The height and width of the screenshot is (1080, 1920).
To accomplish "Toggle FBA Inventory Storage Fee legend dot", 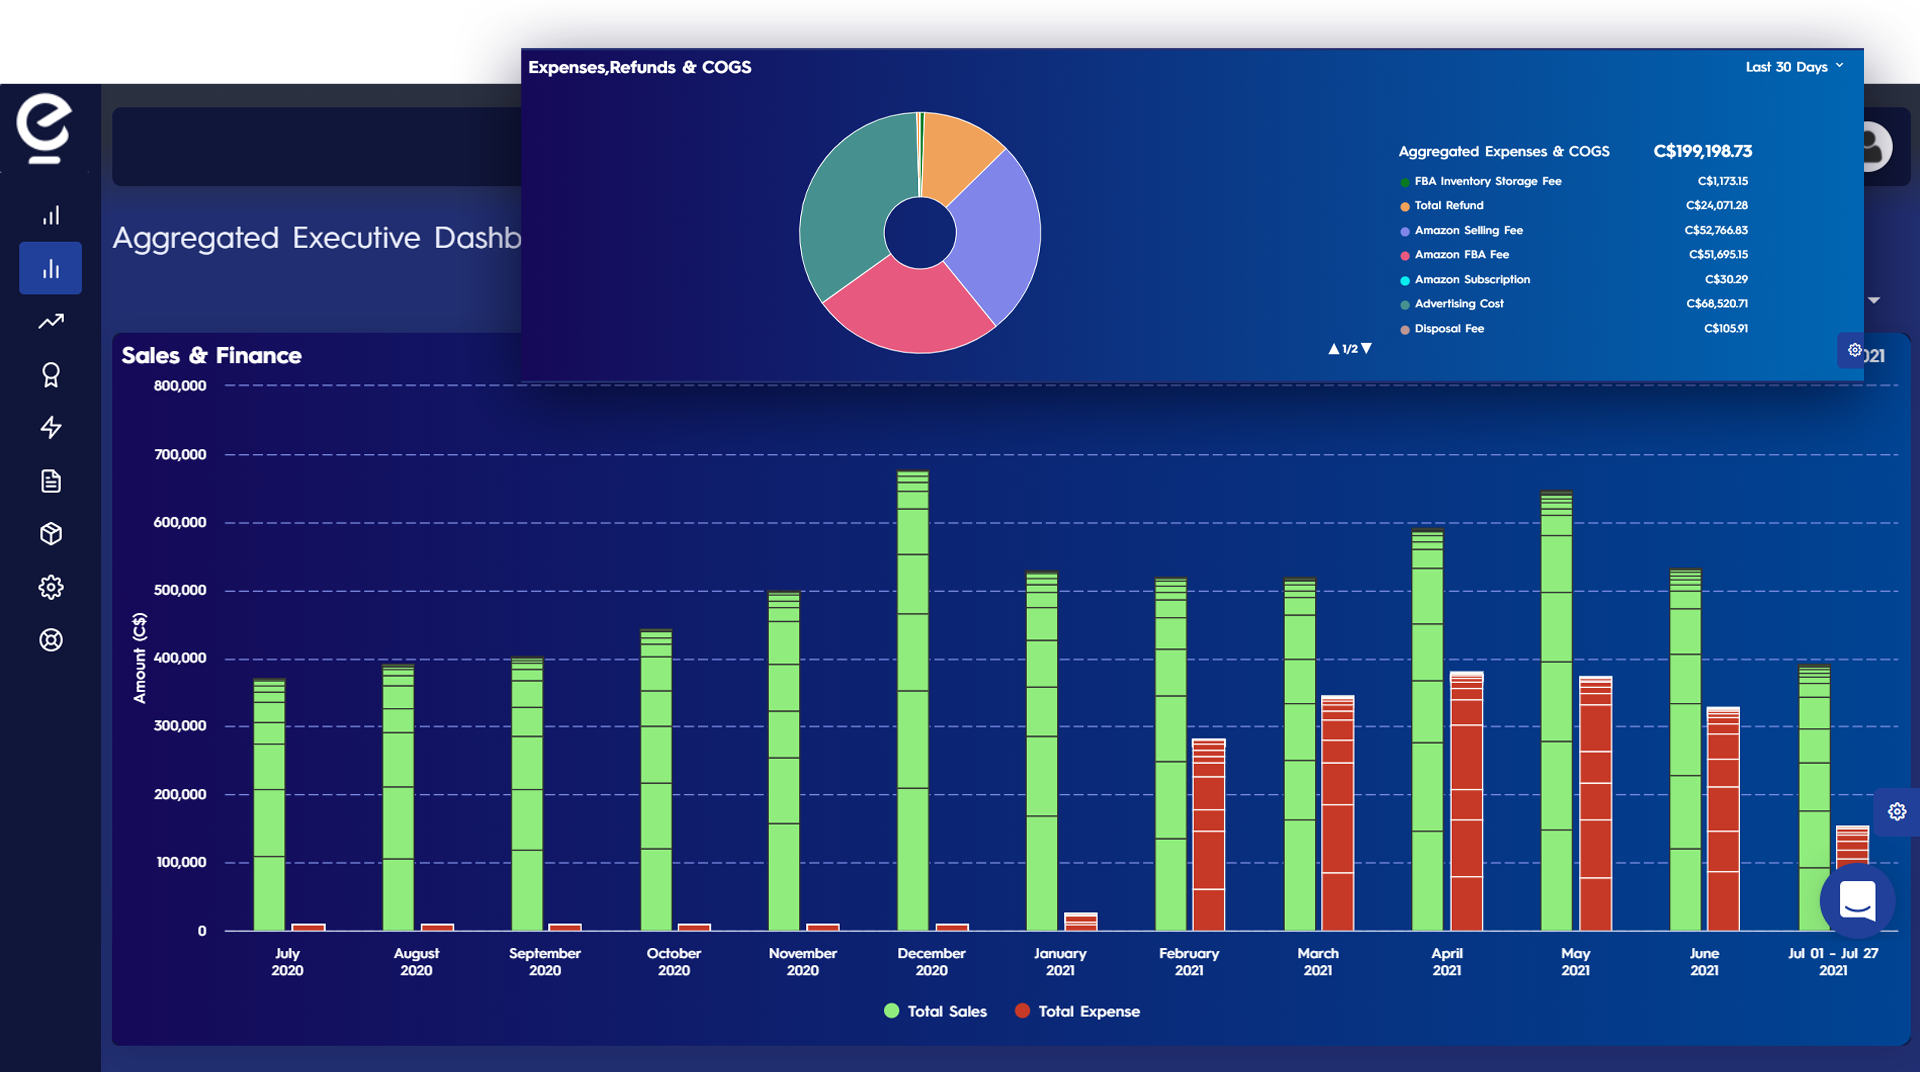I will pos(1404,181).
